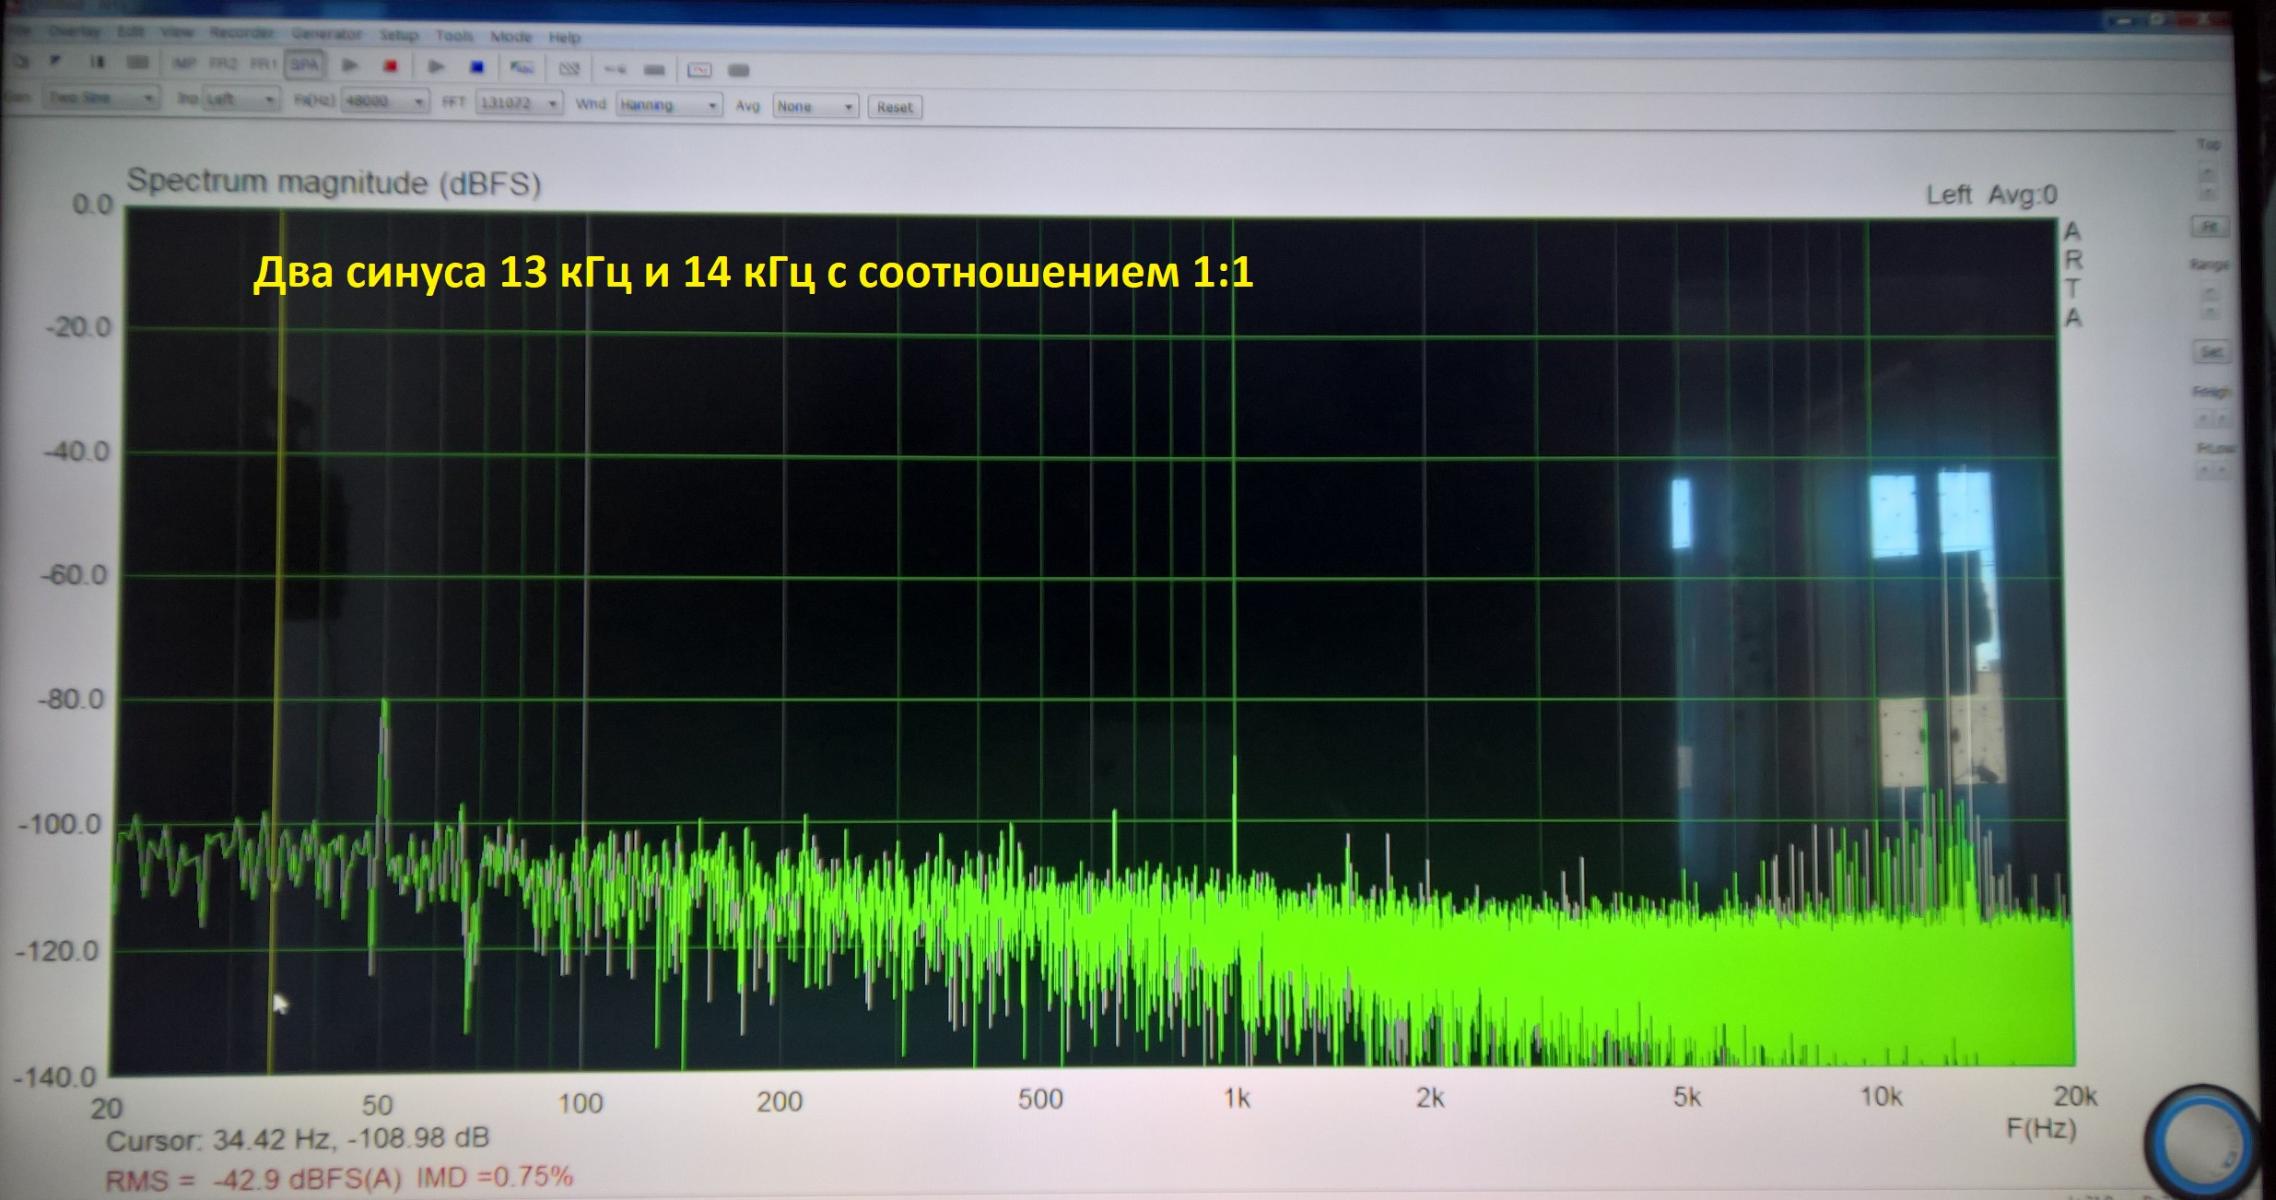
Task: Switch to FR2 measurement mode
Action: pos(223,64)
